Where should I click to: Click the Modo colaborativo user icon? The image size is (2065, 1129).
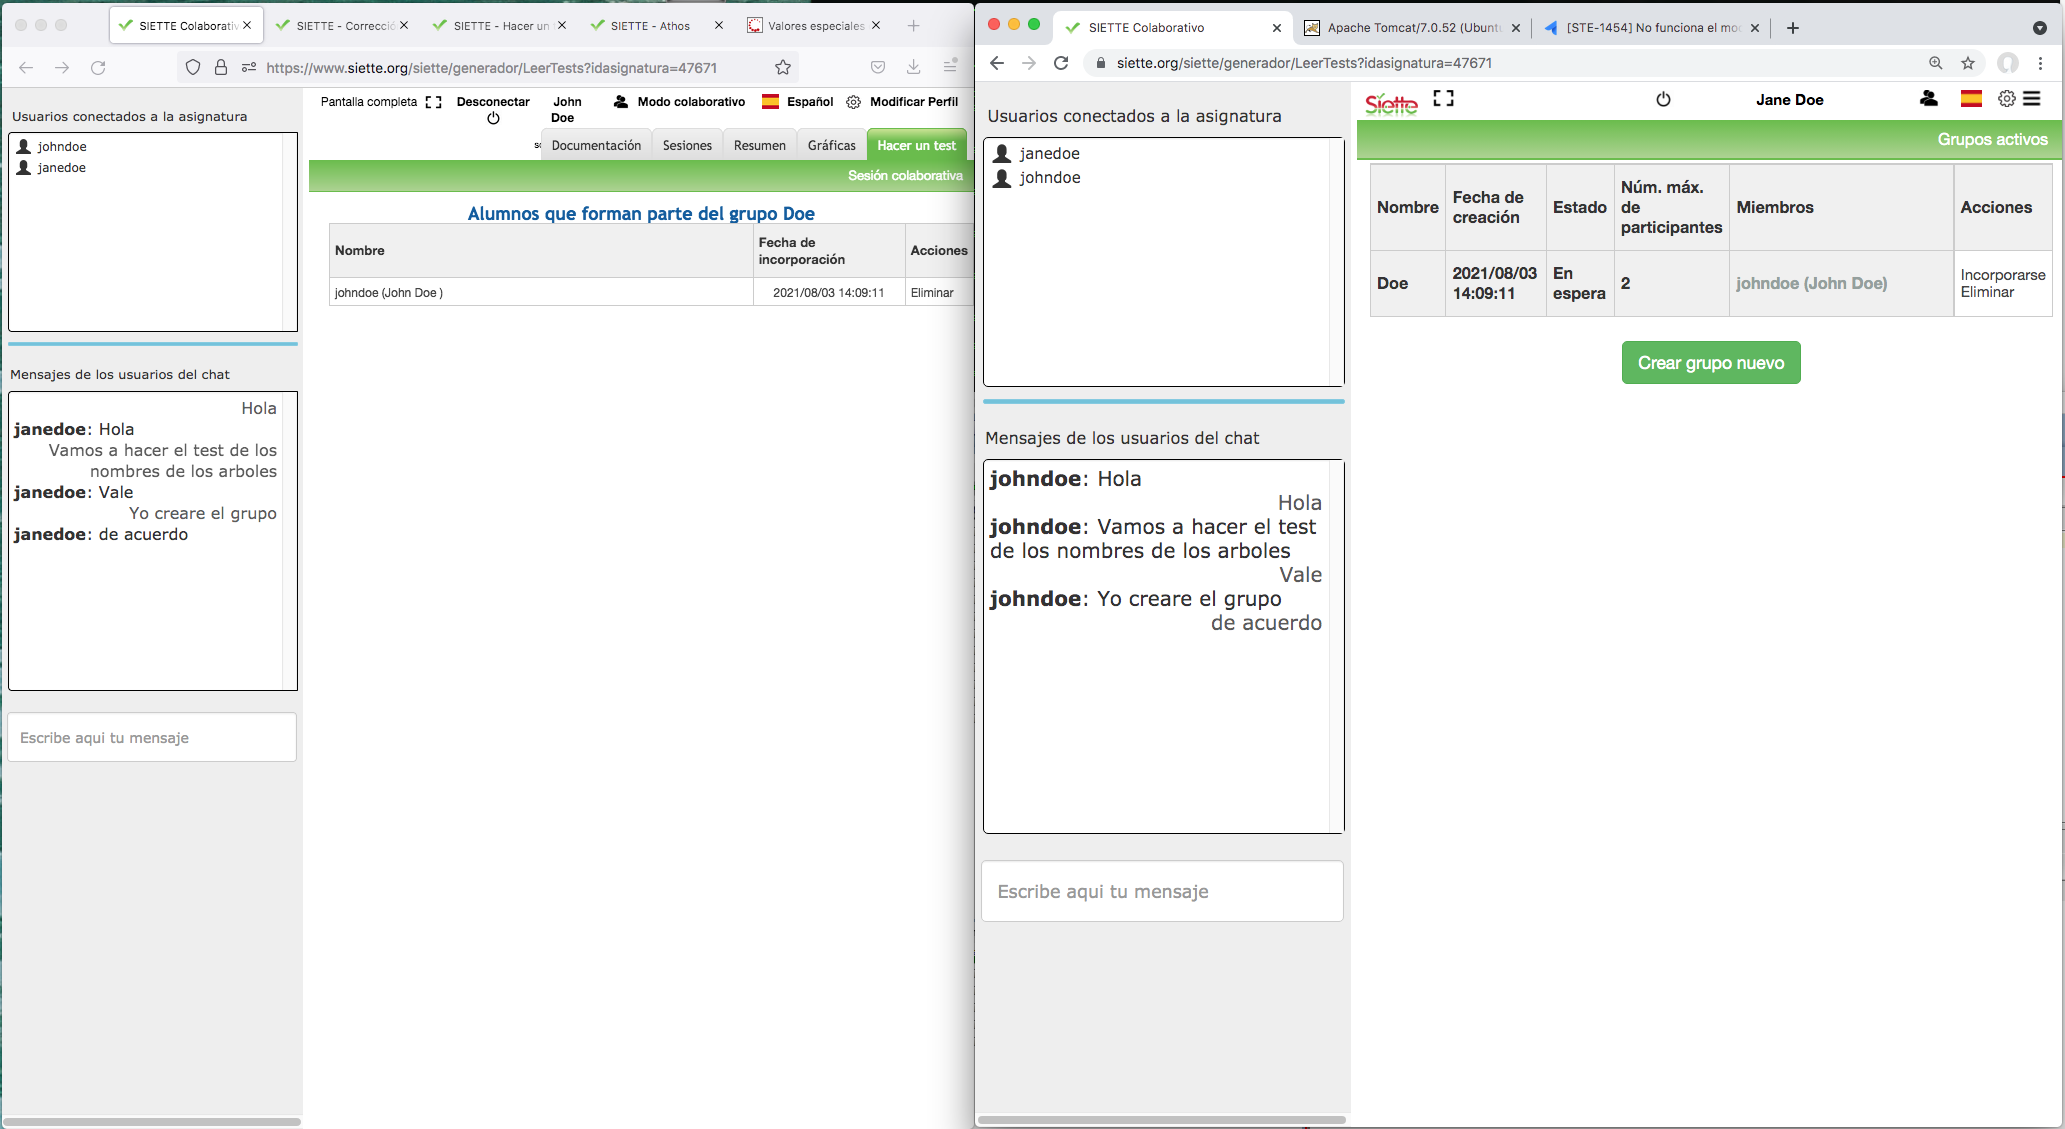tap(621, 102)
